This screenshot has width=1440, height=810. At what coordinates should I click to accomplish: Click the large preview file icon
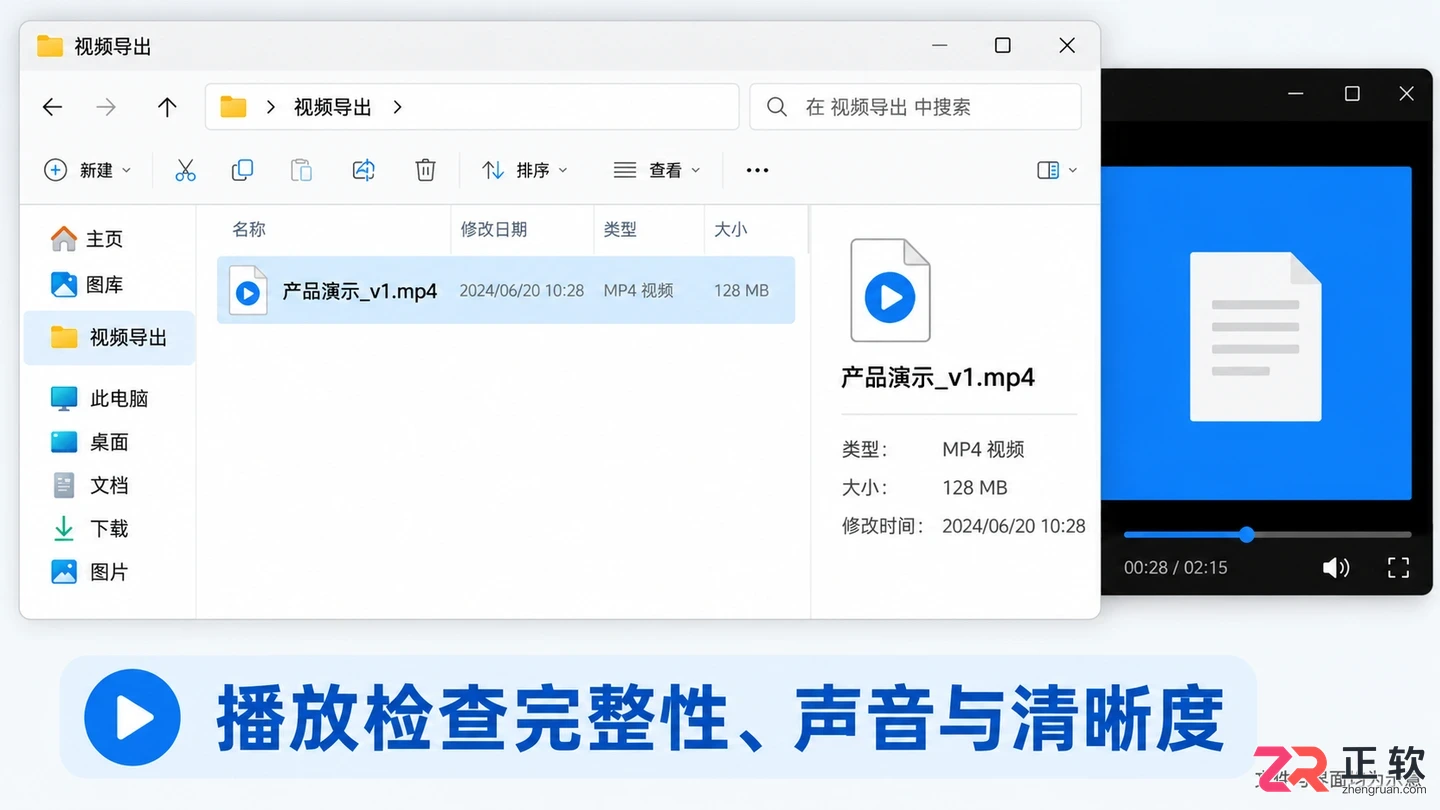tap(890, 291)
